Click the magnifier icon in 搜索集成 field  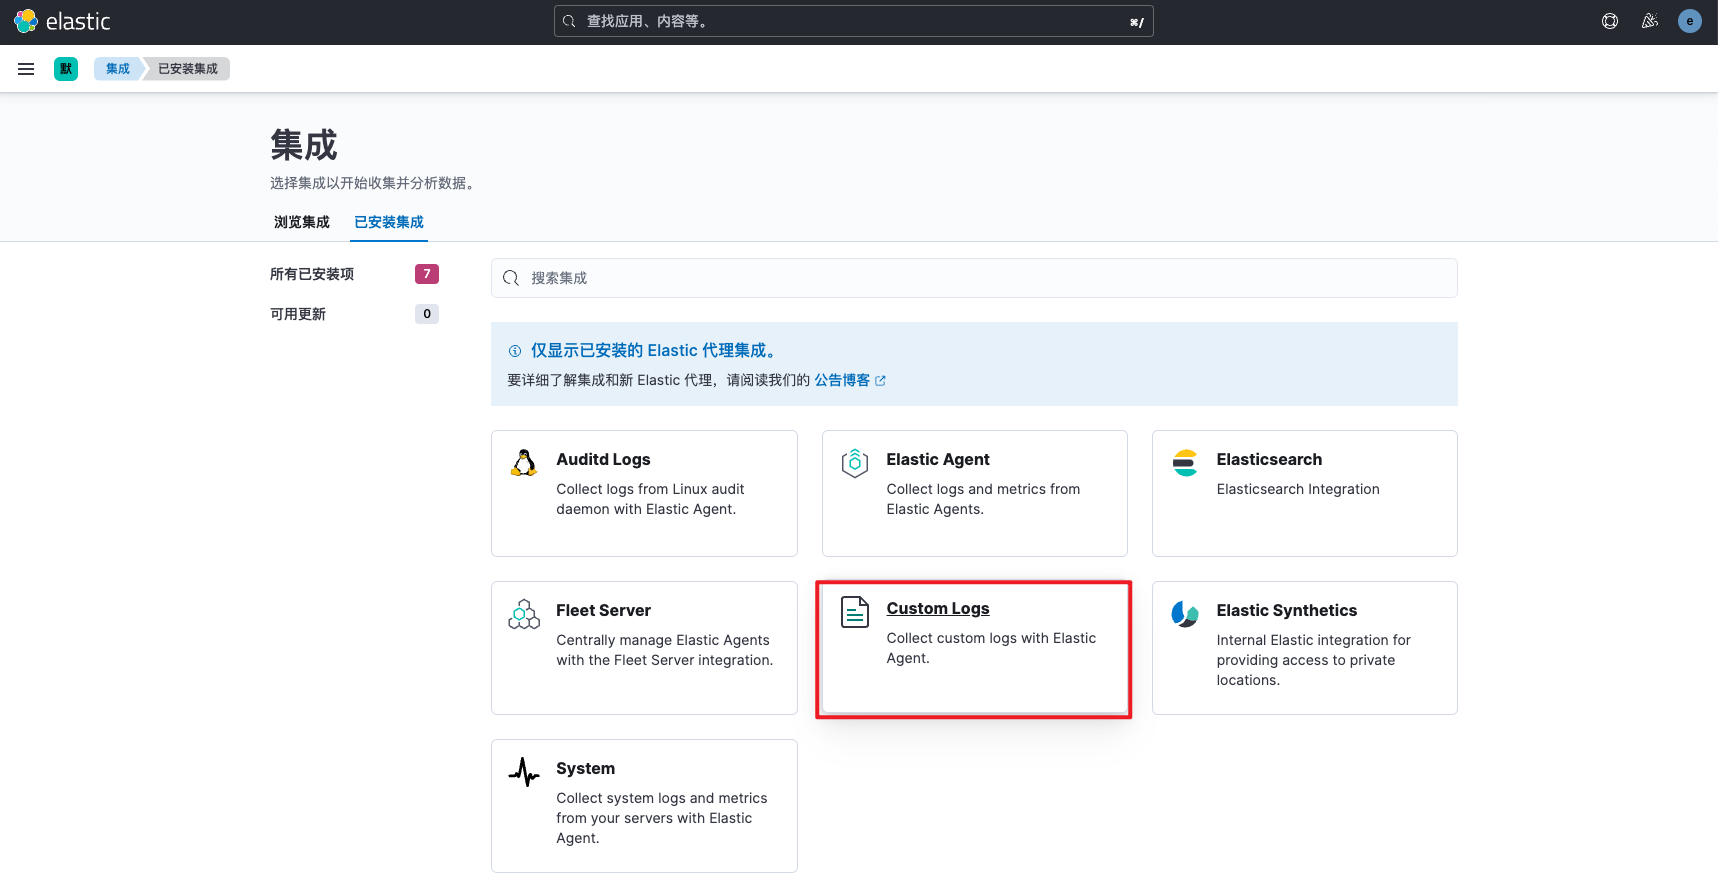click(511, 278)
